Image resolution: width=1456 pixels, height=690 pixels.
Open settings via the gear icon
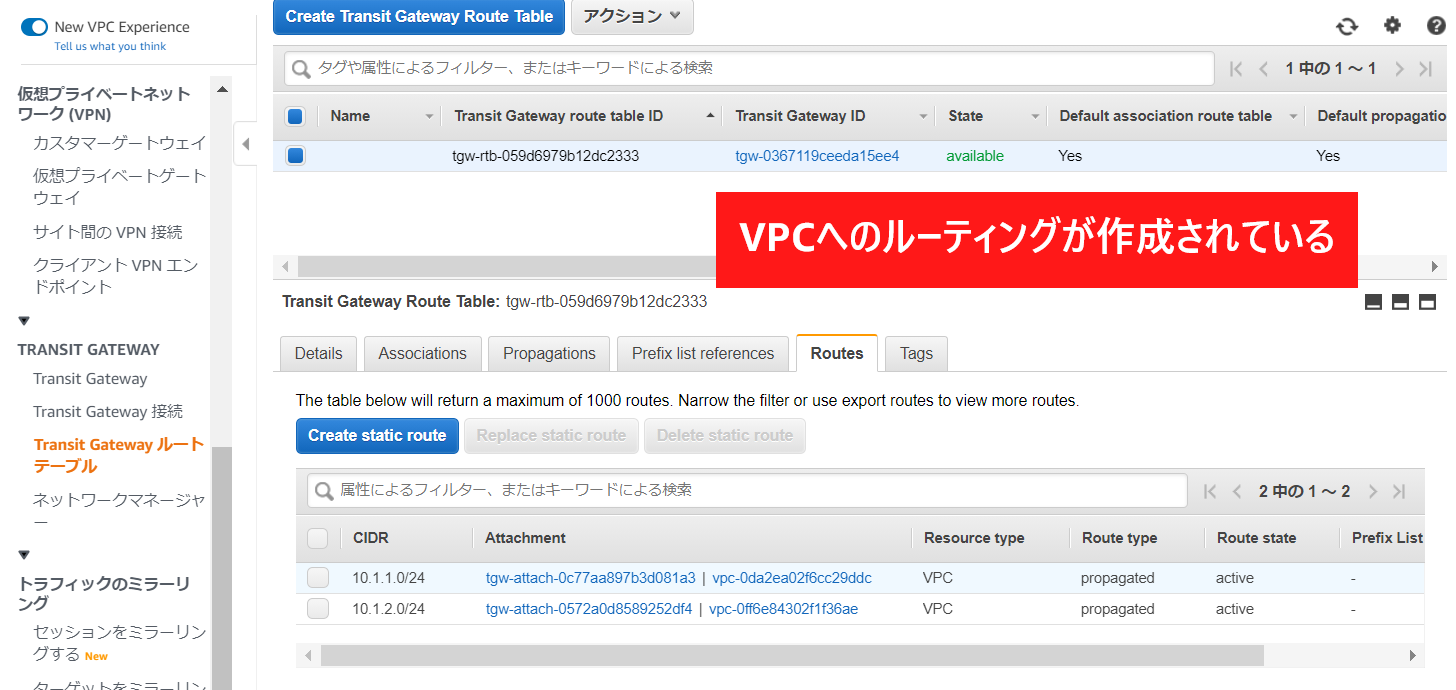coord(1392,26)
